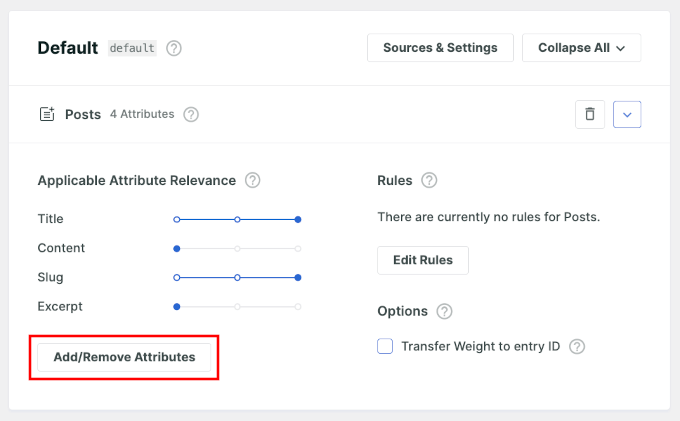
Task: Collapse the Posts section with chevron button
Action: click(x=627, y=114)
